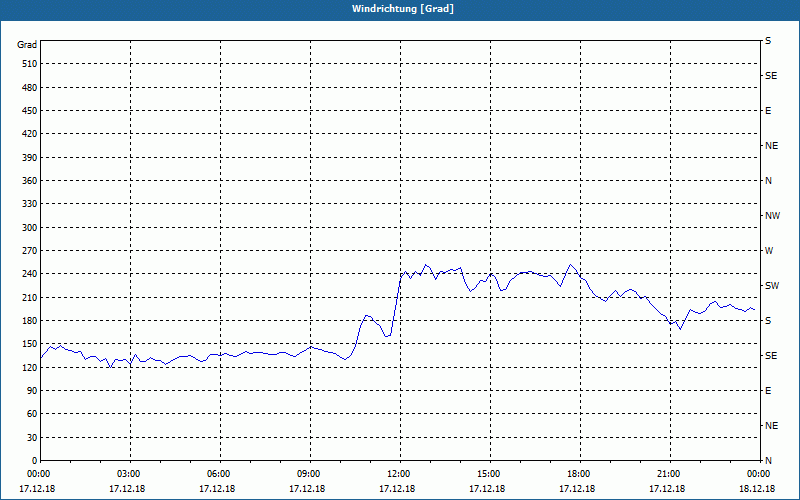Click the SE compass label near the 480 line

click(771, 76)
